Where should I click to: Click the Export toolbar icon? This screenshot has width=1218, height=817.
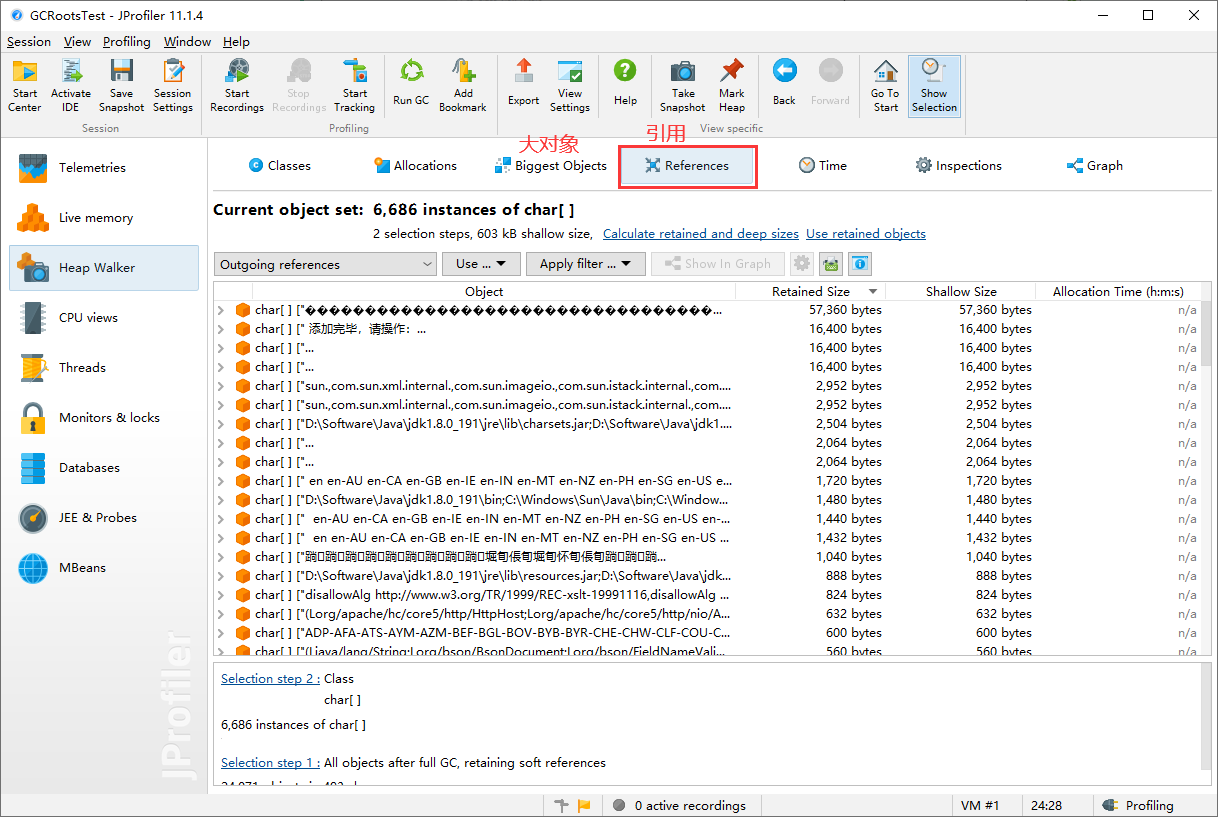click(x=523, y=83)
